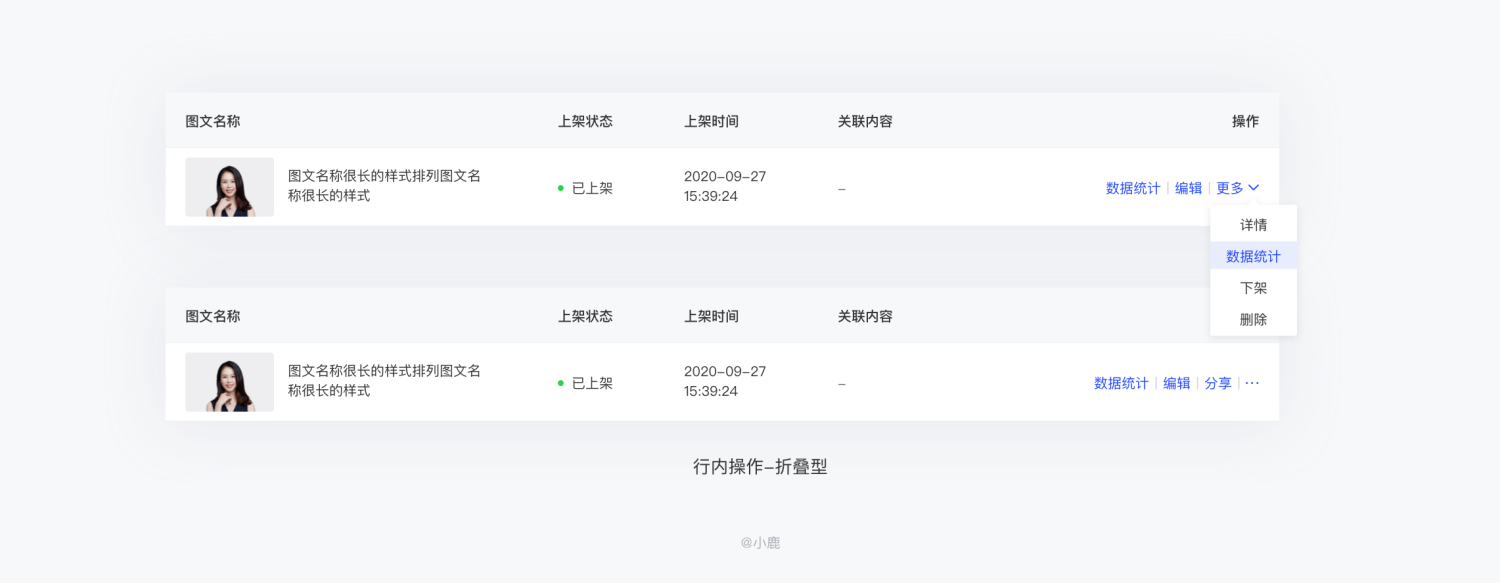Click the green 已上架 status dot in the first table

click(x=561, y=188)
